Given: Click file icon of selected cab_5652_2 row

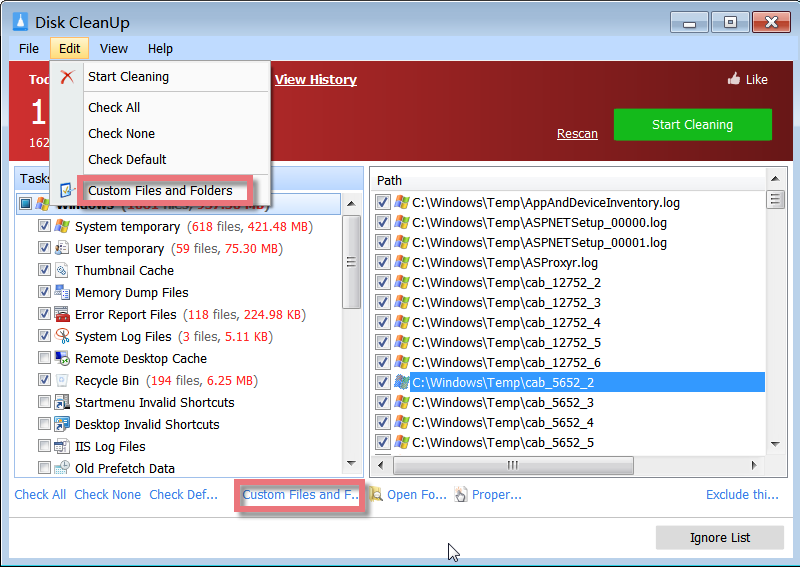Looking at the screenshot, I should pos(402,382).
